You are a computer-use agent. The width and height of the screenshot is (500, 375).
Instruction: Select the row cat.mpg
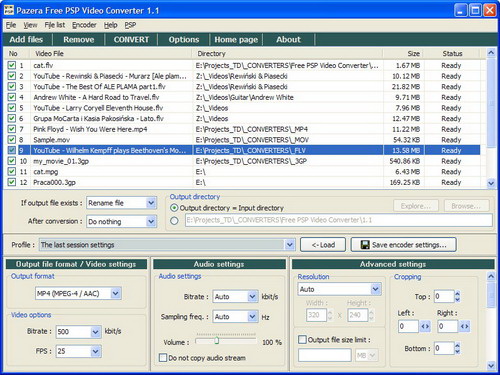click(243, 172)
